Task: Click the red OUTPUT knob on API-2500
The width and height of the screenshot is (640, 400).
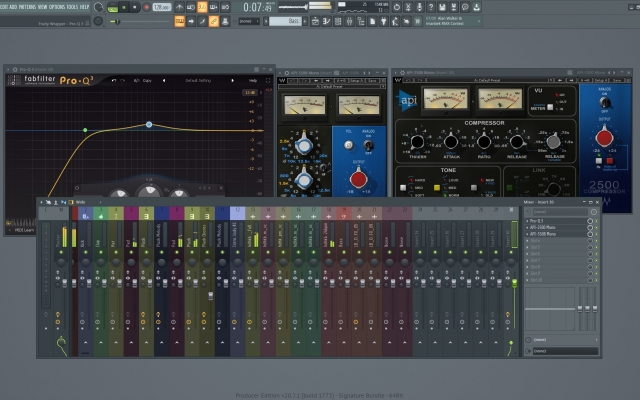Action: tap(604, 137)
